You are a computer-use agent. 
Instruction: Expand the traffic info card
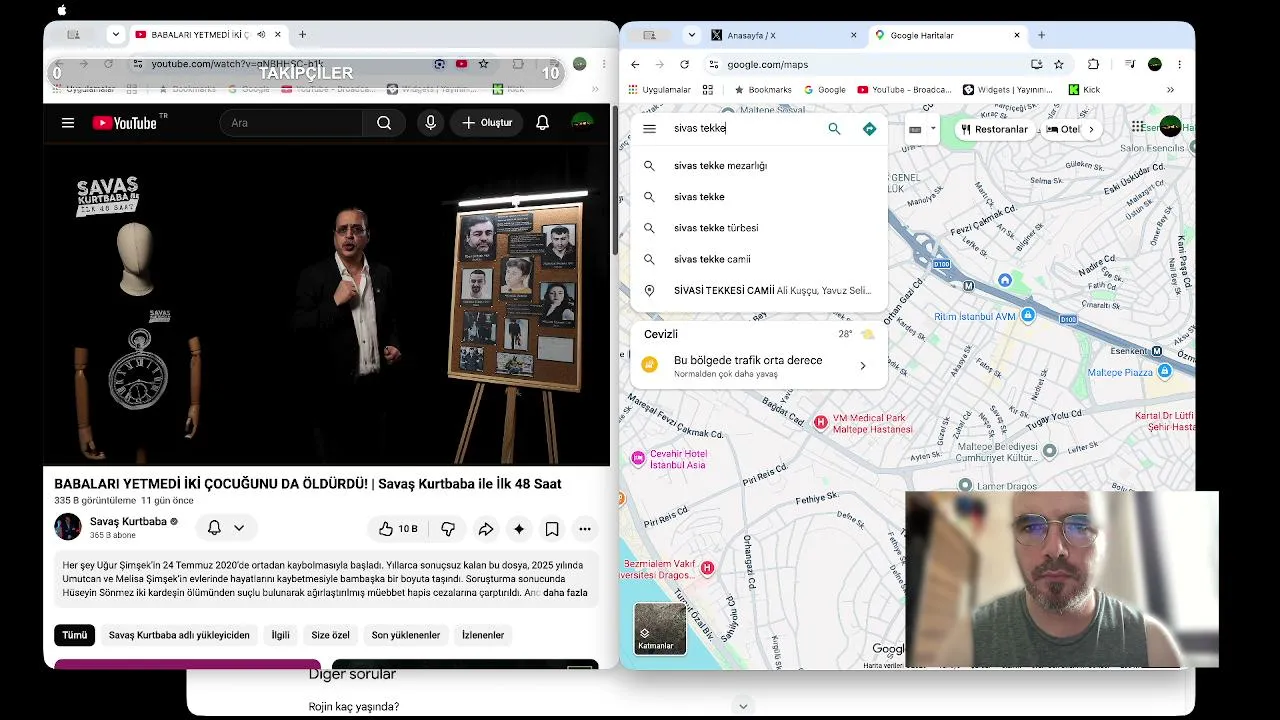(x=759, y=366)
